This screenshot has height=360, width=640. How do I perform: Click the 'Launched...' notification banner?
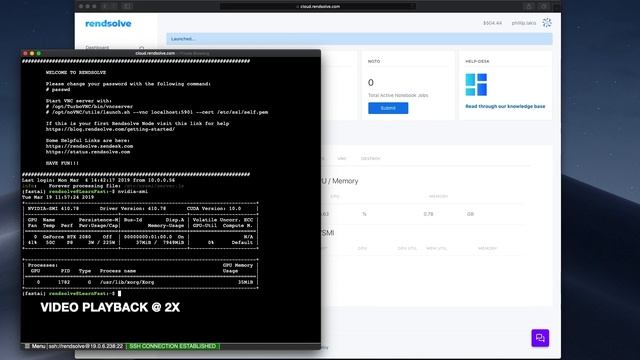click(359, 39)
